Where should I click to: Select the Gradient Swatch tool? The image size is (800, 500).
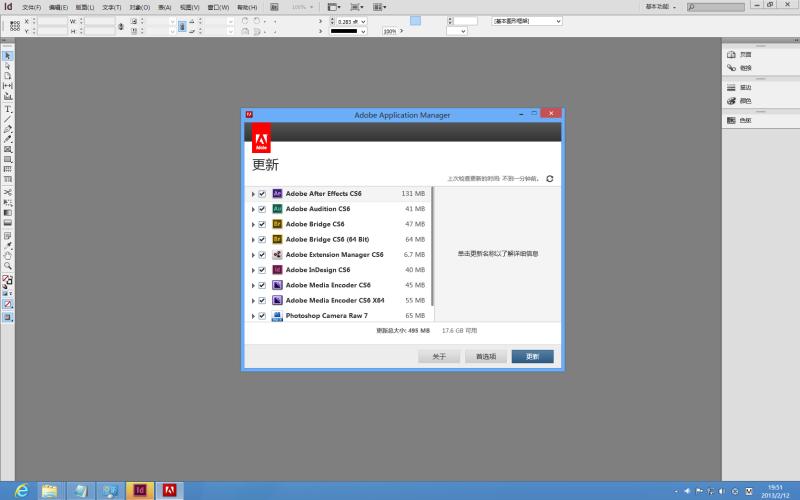[8, 213]
